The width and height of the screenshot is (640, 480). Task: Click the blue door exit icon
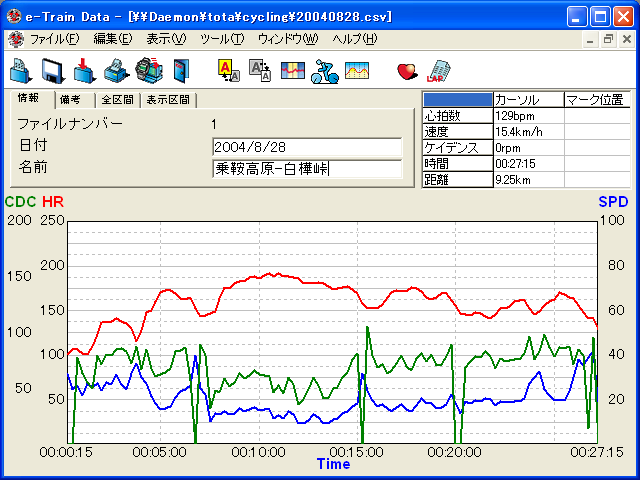coord(180,70)
